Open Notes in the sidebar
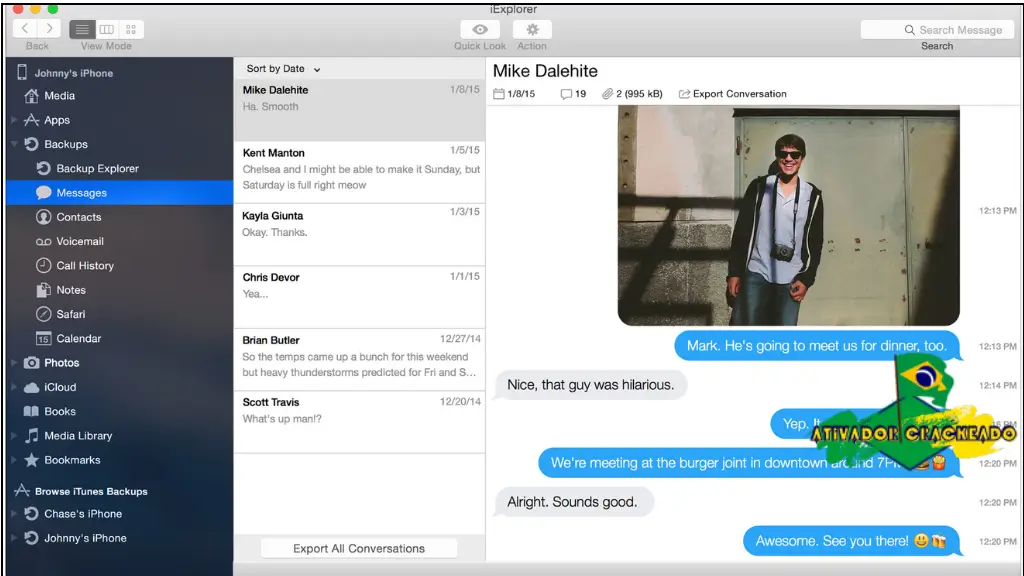This screenshot has height=576, width=1024. [x=61, y=290]
